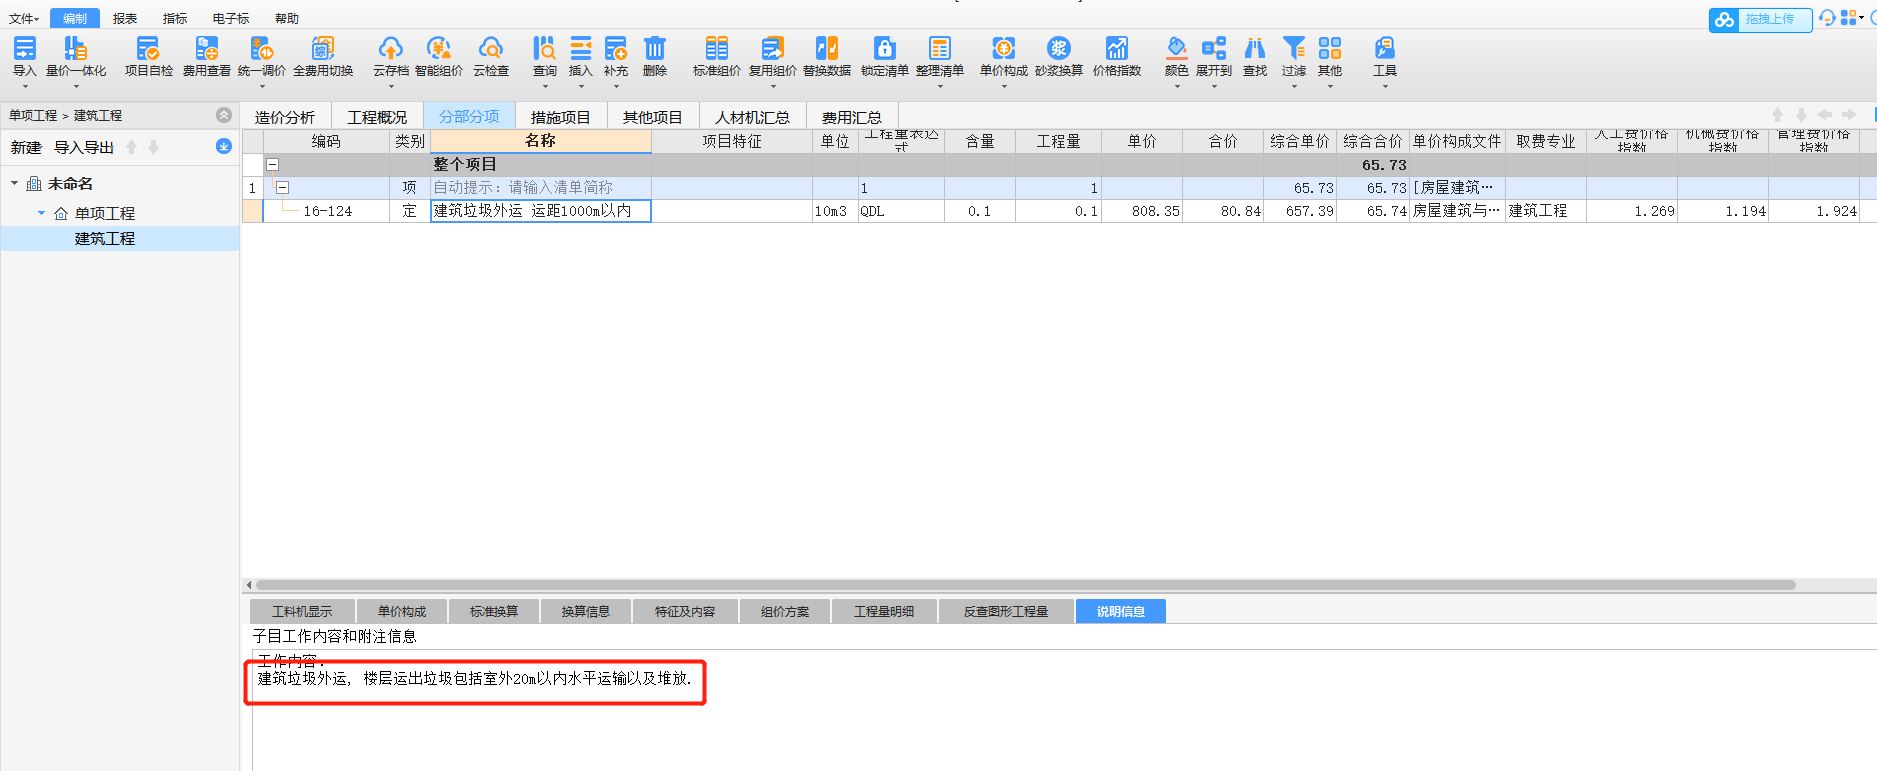Click 云存档 cloud archive icon
This screenshot has width=1877, height=771.
coord(390,48)
